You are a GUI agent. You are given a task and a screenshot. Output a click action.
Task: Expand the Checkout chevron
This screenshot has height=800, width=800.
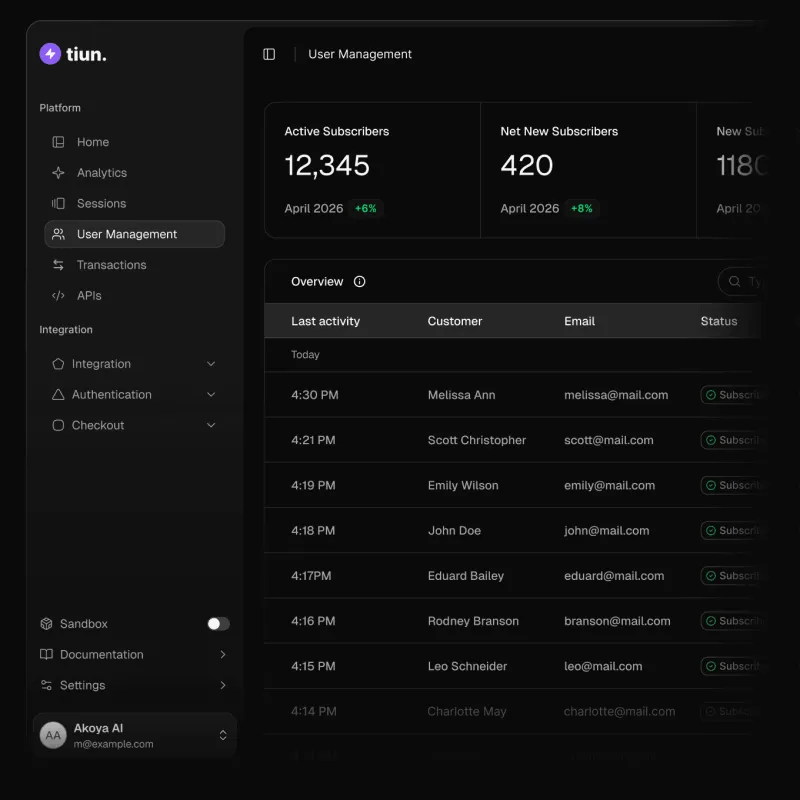211,425
